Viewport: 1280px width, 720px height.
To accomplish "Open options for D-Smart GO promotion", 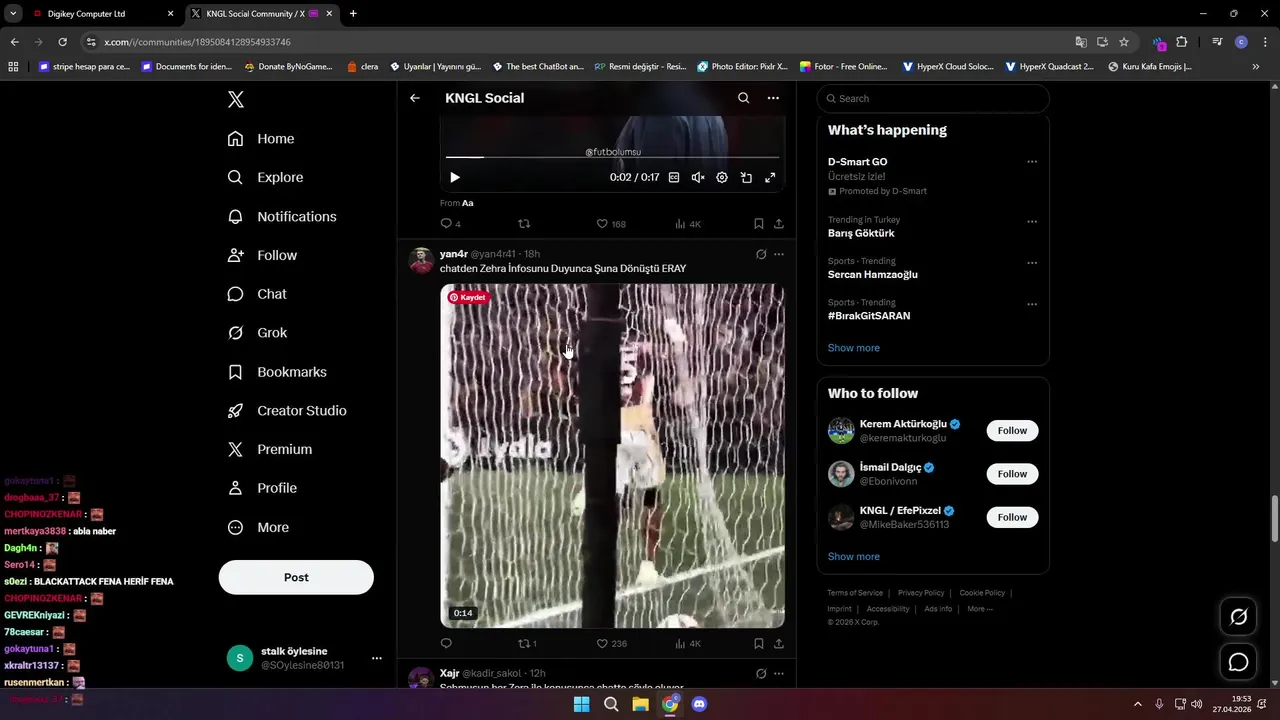I will point(1032,162).
